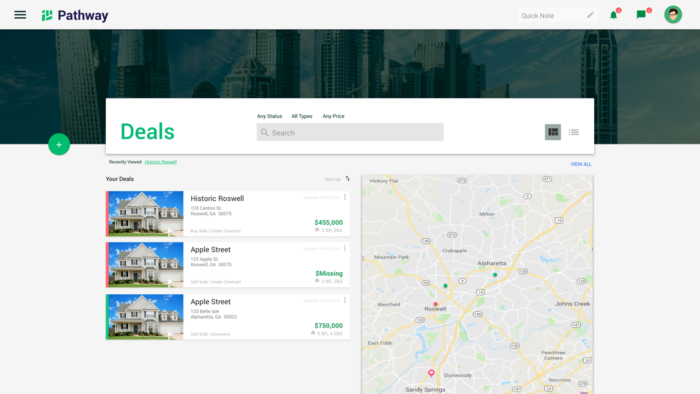The height and width of the screenshot is (394, 700).
Task: Open options for Apple Street $Missing deal
Action: [345, 248]
